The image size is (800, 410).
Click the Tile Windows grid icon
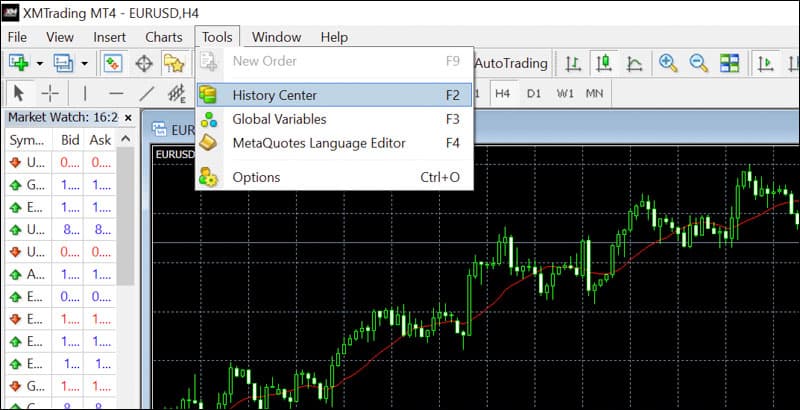(729, 63)
